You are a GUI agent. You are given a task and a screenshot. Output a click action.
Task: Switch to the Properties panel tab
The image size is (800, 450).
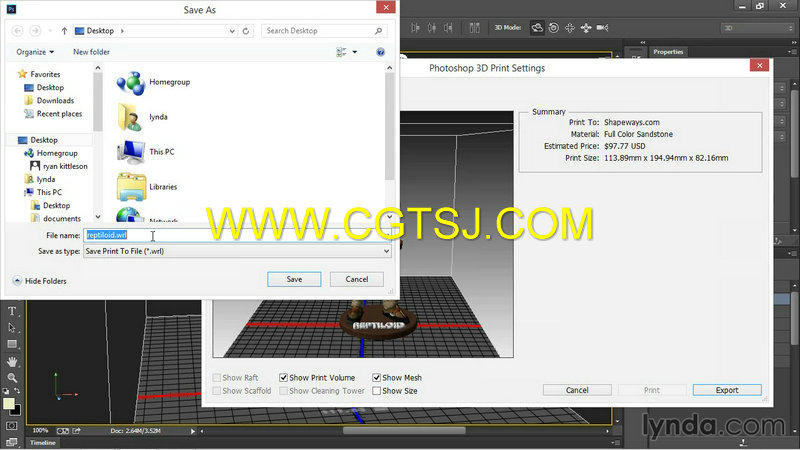[x=668, y=52]
